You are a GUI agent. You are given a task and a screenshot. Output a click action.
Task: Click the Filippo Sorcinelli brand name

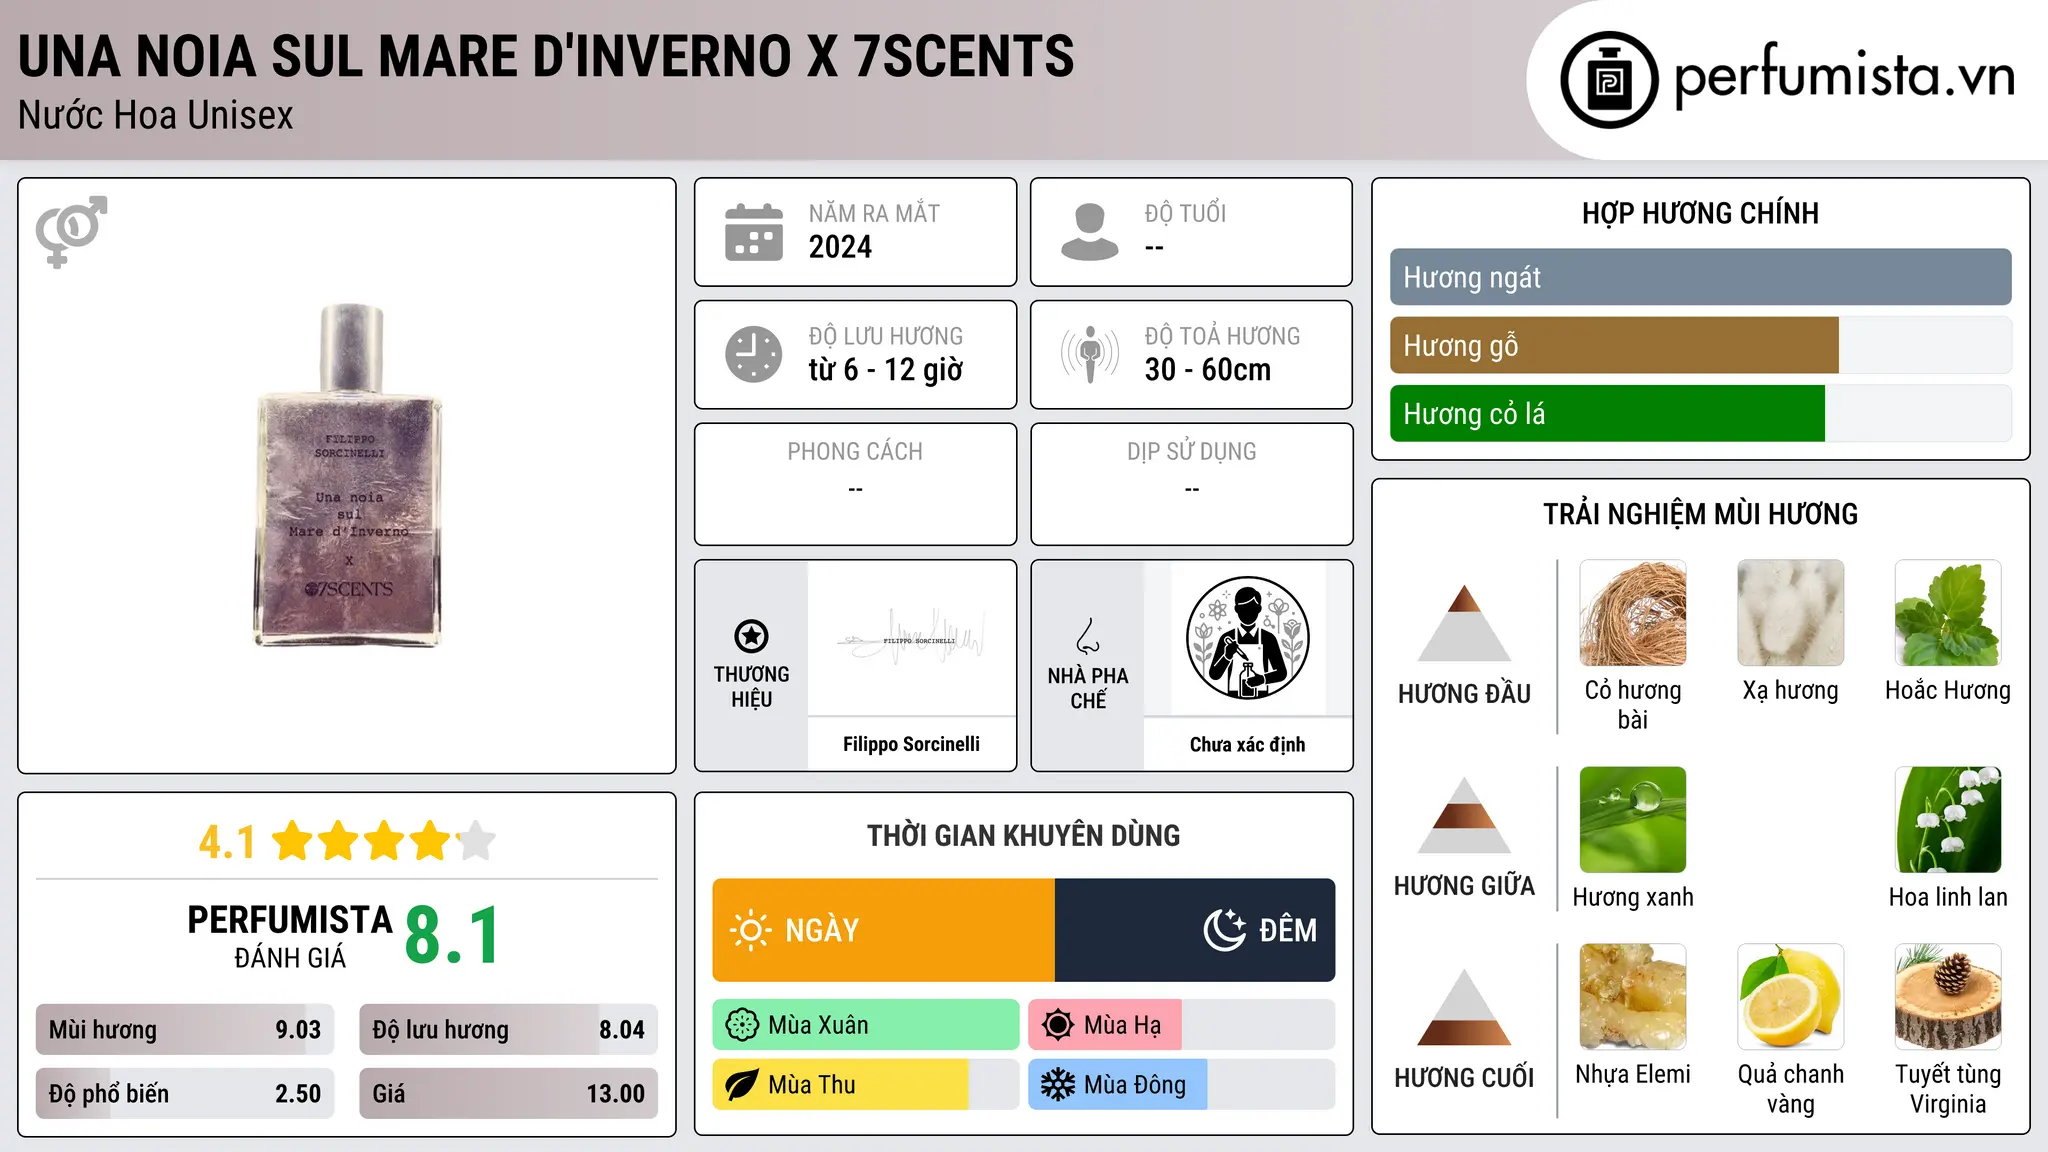click(x=911, y=744)
